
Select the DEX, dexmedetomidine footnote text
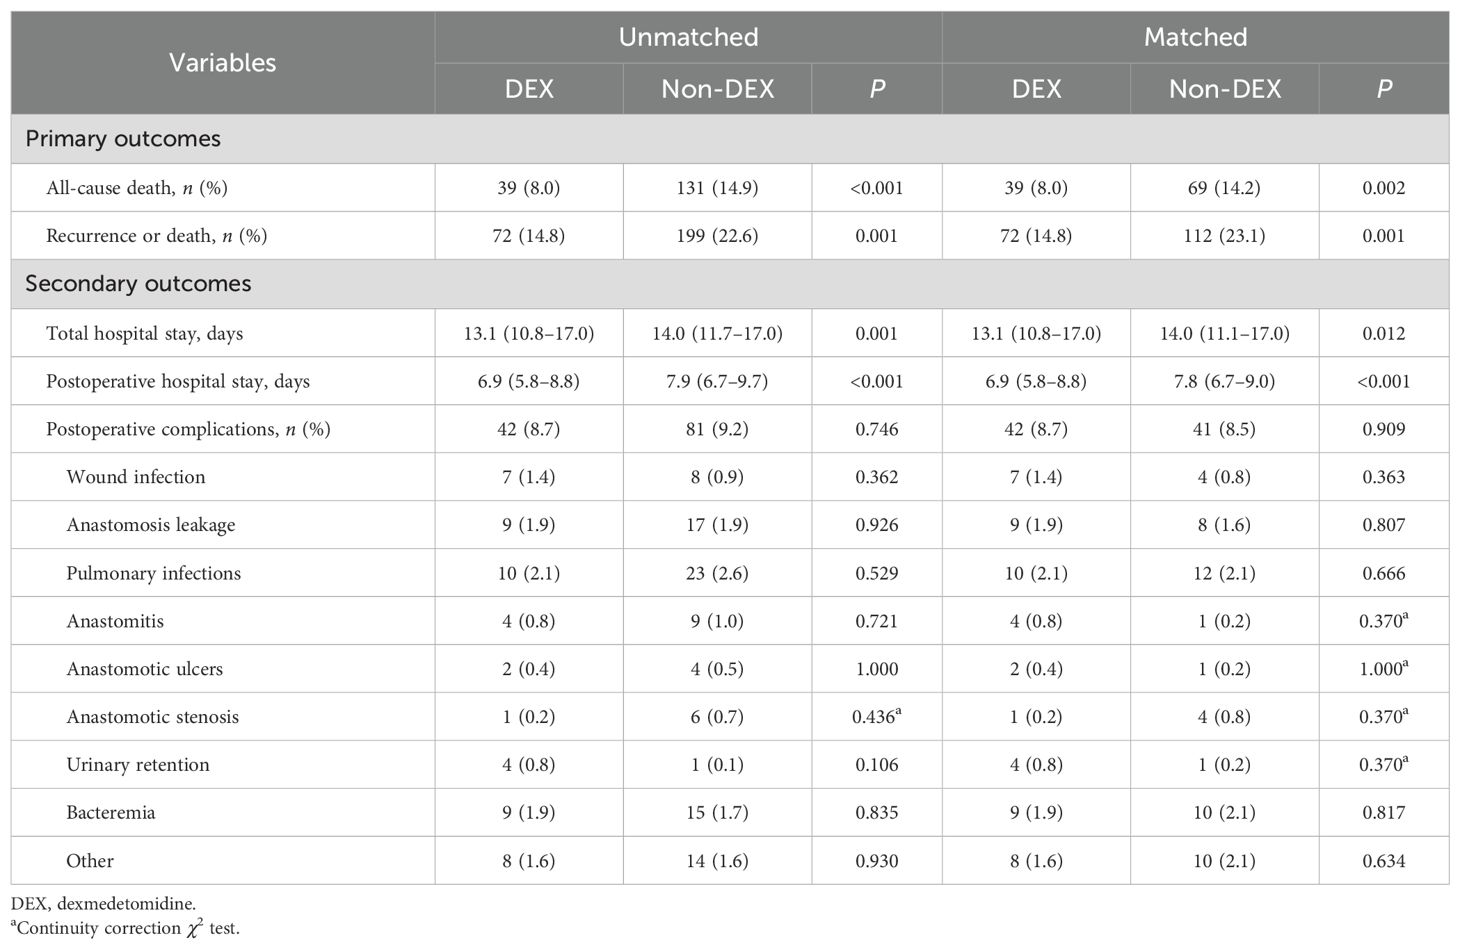pos(104,904)
